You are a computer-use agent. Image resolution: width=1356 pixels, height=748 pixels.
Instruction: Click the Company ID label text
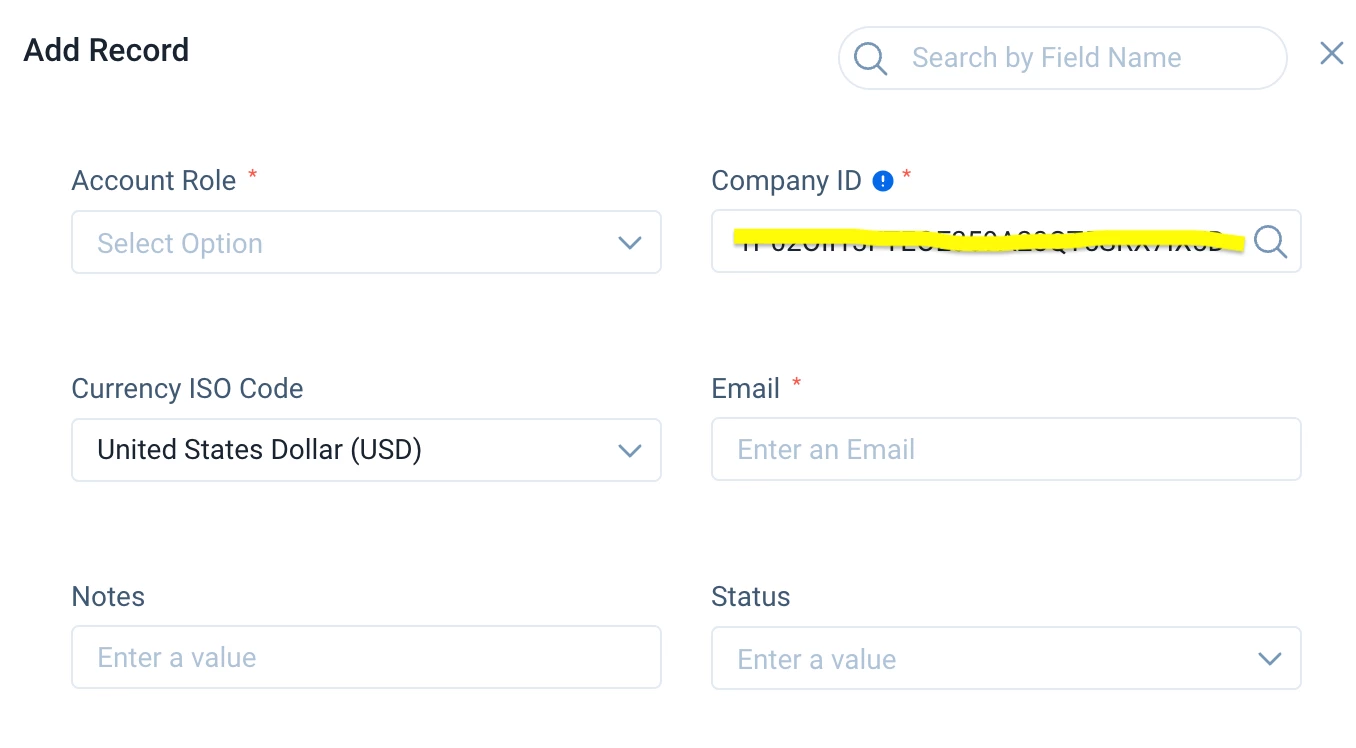click(x=786, y=181)
